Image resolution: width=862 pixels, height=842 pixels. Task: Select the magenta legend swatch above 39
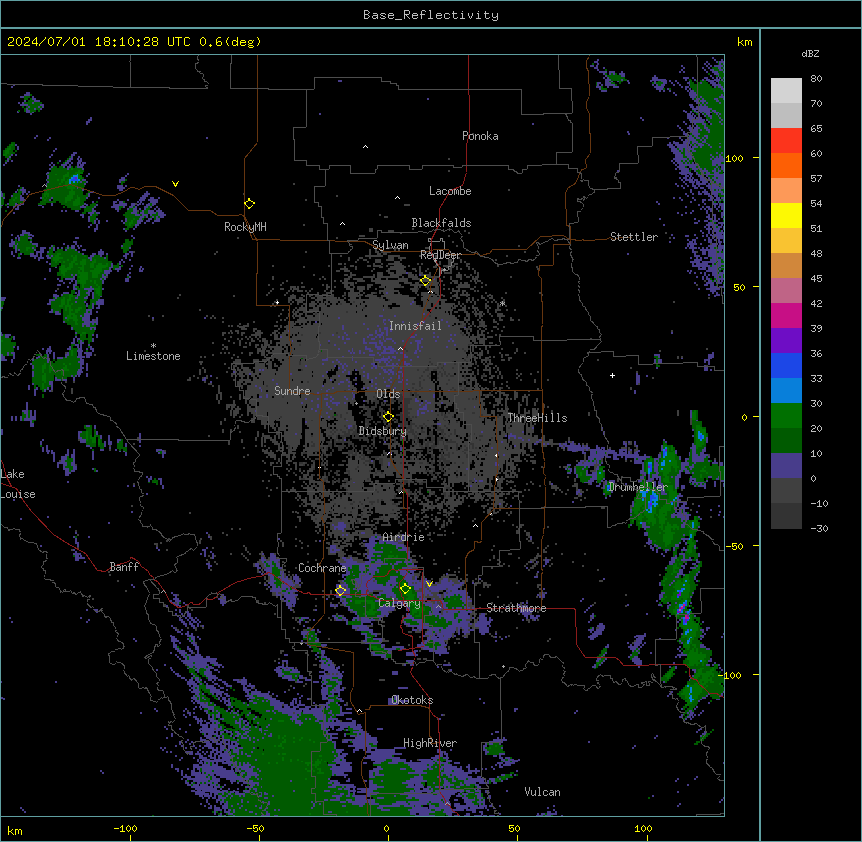pyautogui.click(x=786, y=315)
